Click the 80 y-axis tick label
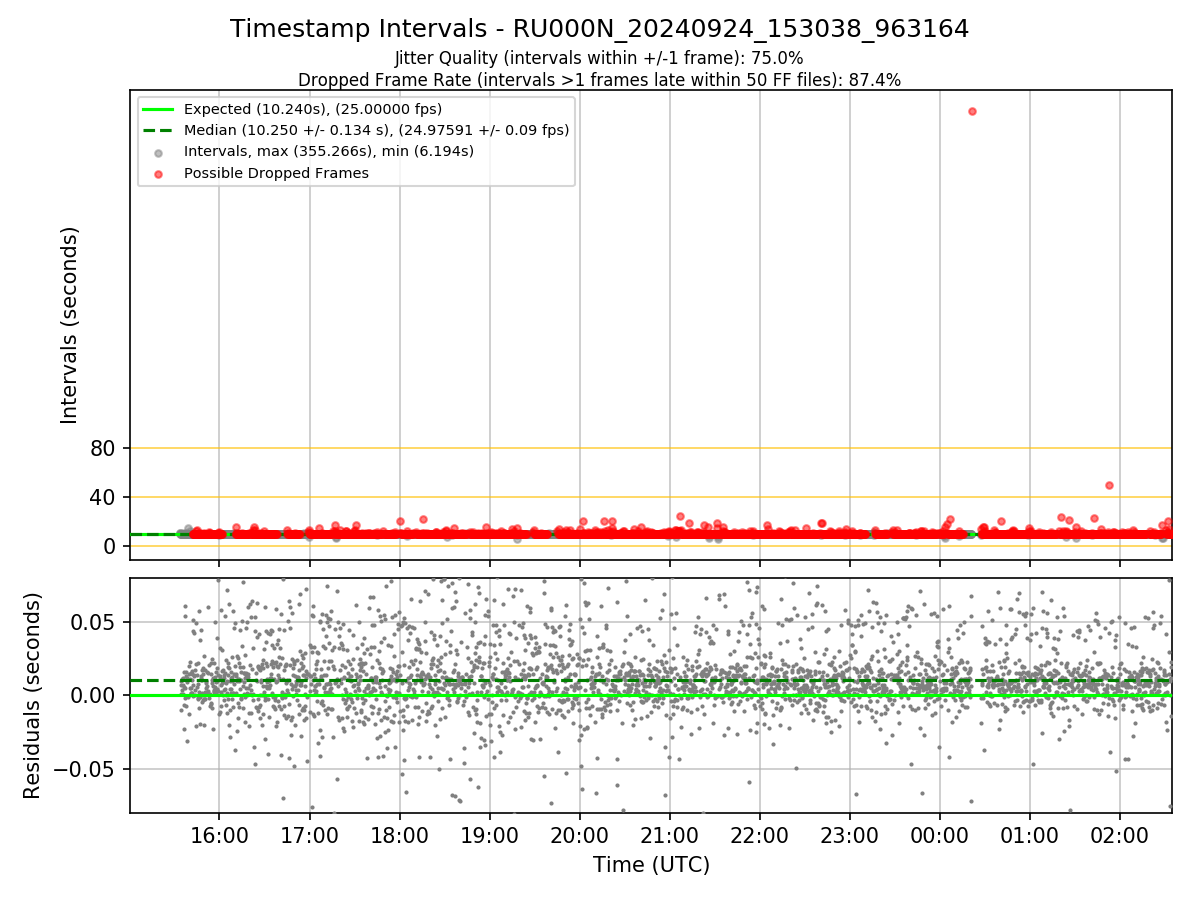This screenshot has width=1200, height=900. coord(104,448)
